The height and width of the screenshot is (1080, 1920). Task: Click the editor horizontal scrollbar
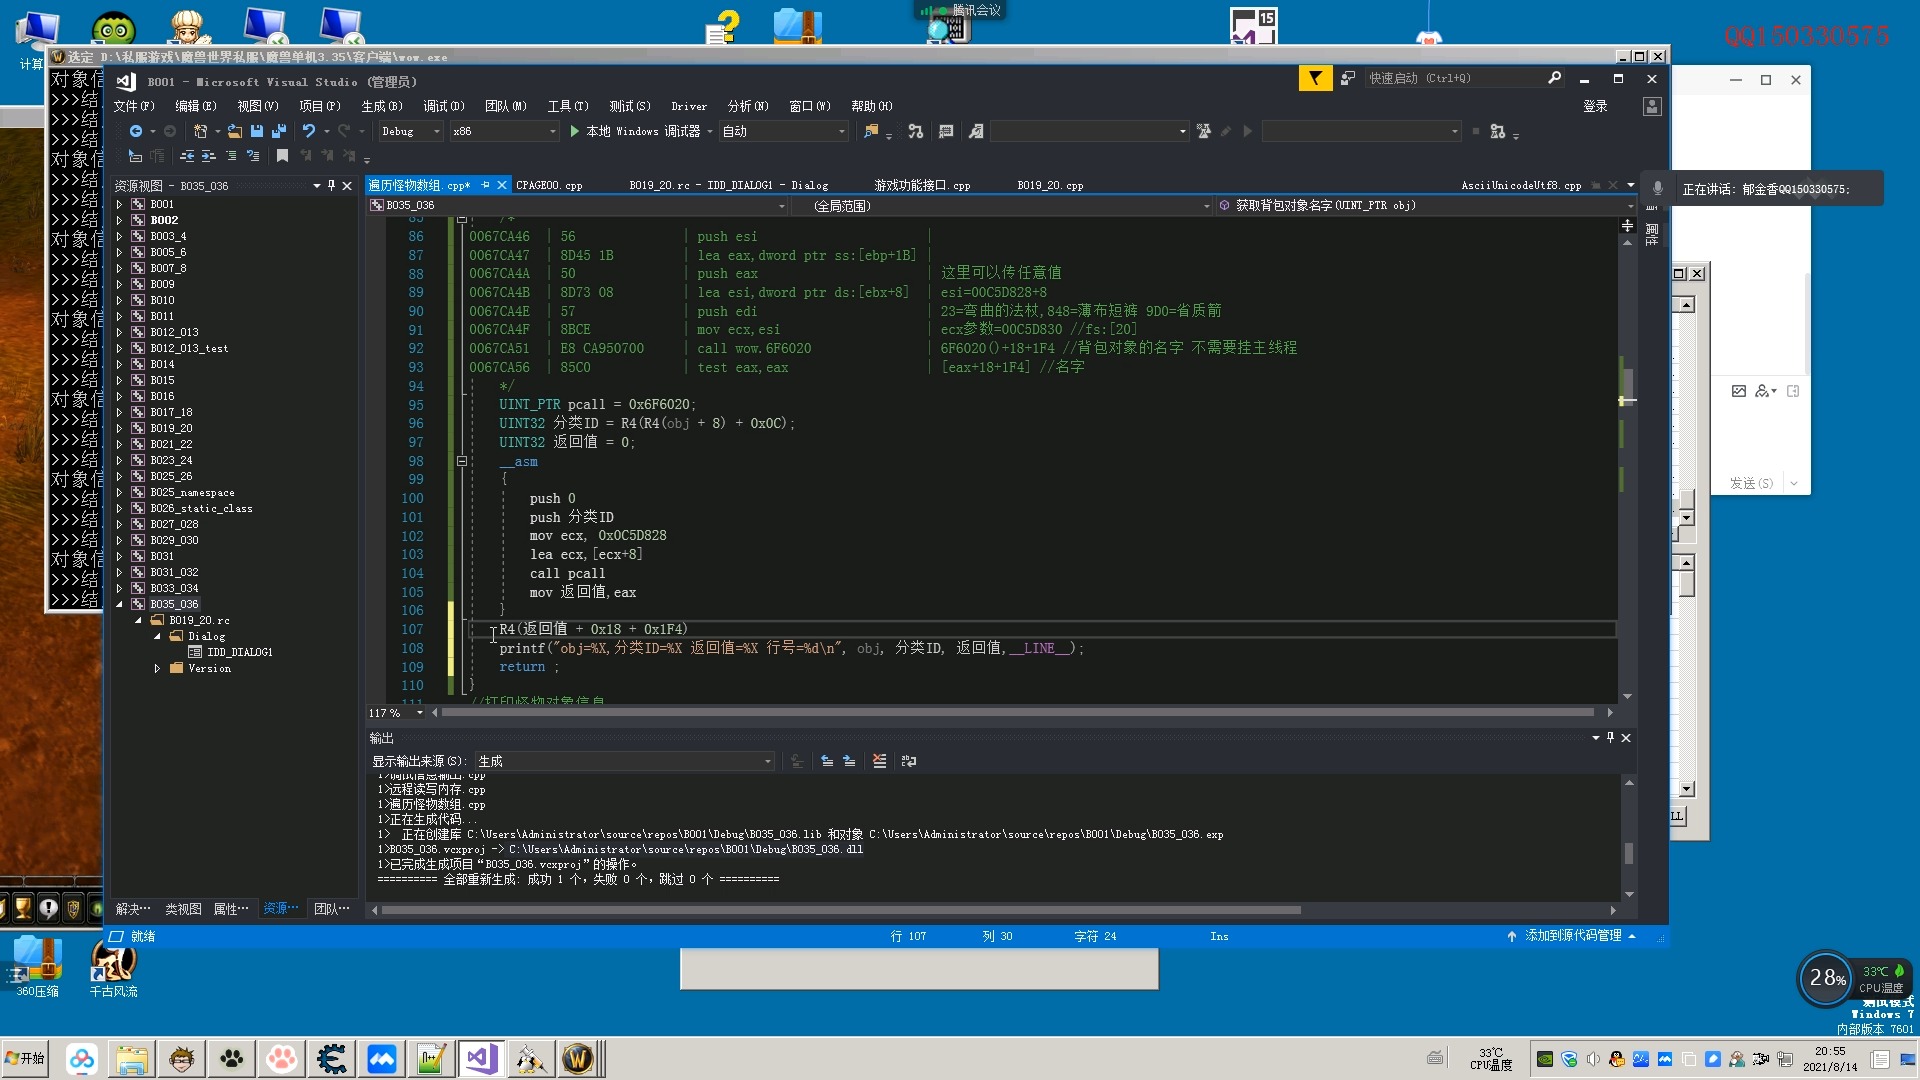coord(1017,713)
